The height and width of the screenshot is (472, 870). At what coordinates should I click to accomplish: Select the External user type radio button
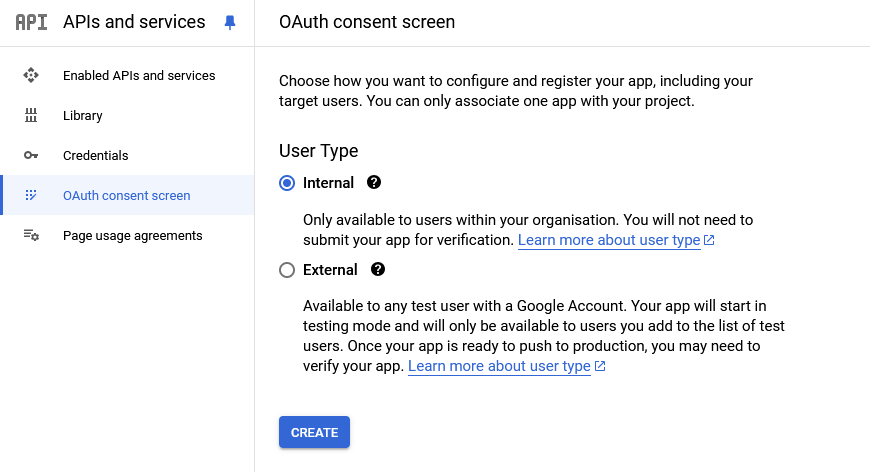(288, 270)
